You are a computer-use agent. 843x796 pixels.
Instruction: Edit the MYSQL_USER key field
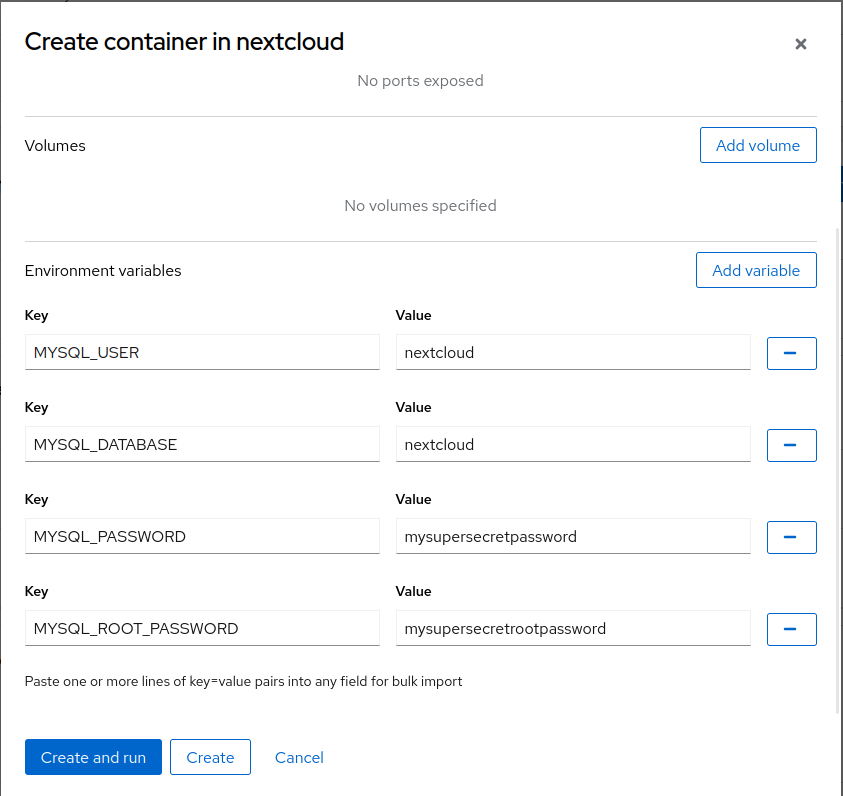point(202,352)
